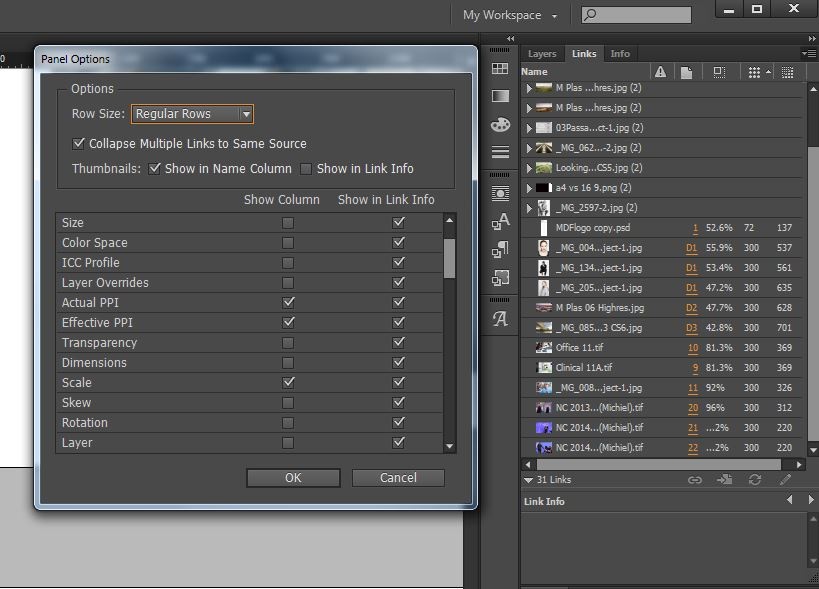819x589 pixels.
Task: Expand the 03Passa...ct-1.jpg link group
Action: coord(529,128)
